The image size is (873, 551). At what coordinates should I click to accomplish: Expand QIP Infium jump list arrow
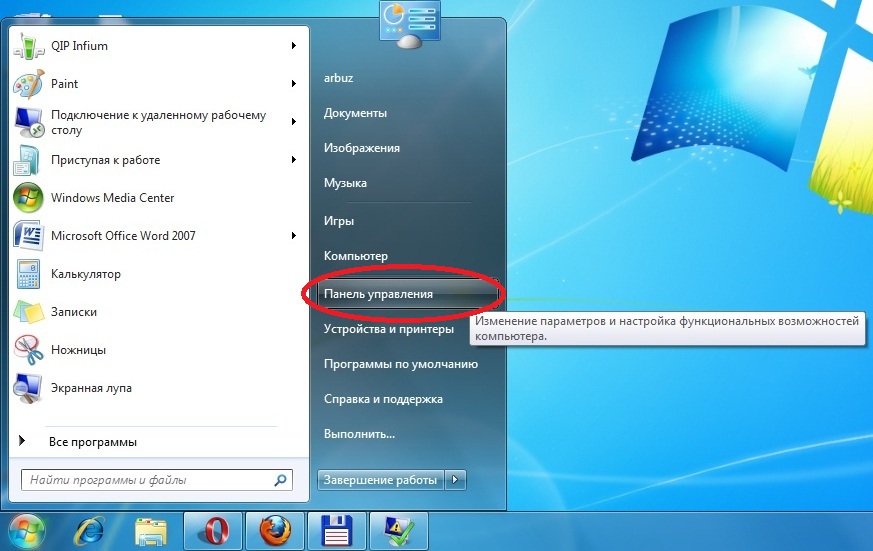pos(293,46)
